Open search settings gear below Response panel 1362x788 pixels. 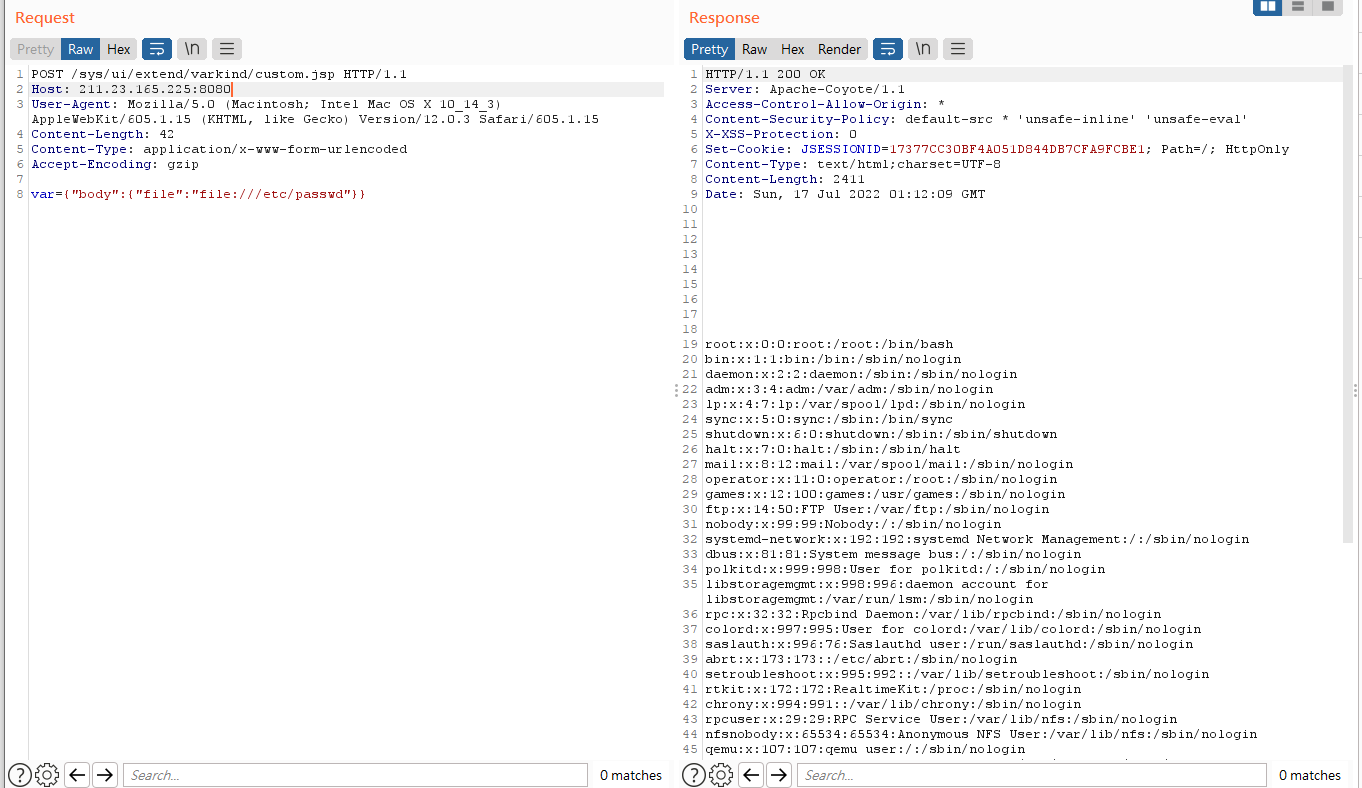coord(721,775)
